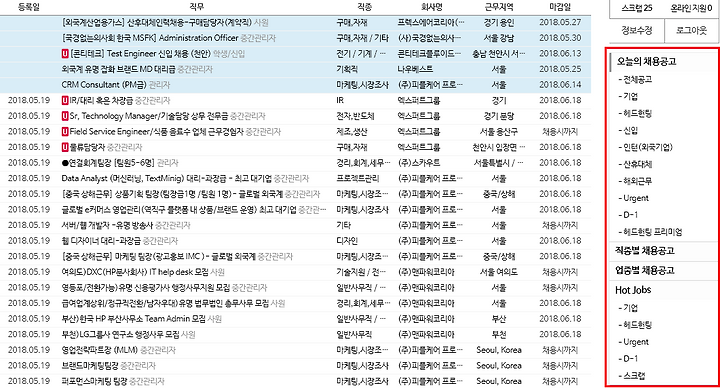Select 인턴(외국기업) in the sidebar menu

point(645,147)
